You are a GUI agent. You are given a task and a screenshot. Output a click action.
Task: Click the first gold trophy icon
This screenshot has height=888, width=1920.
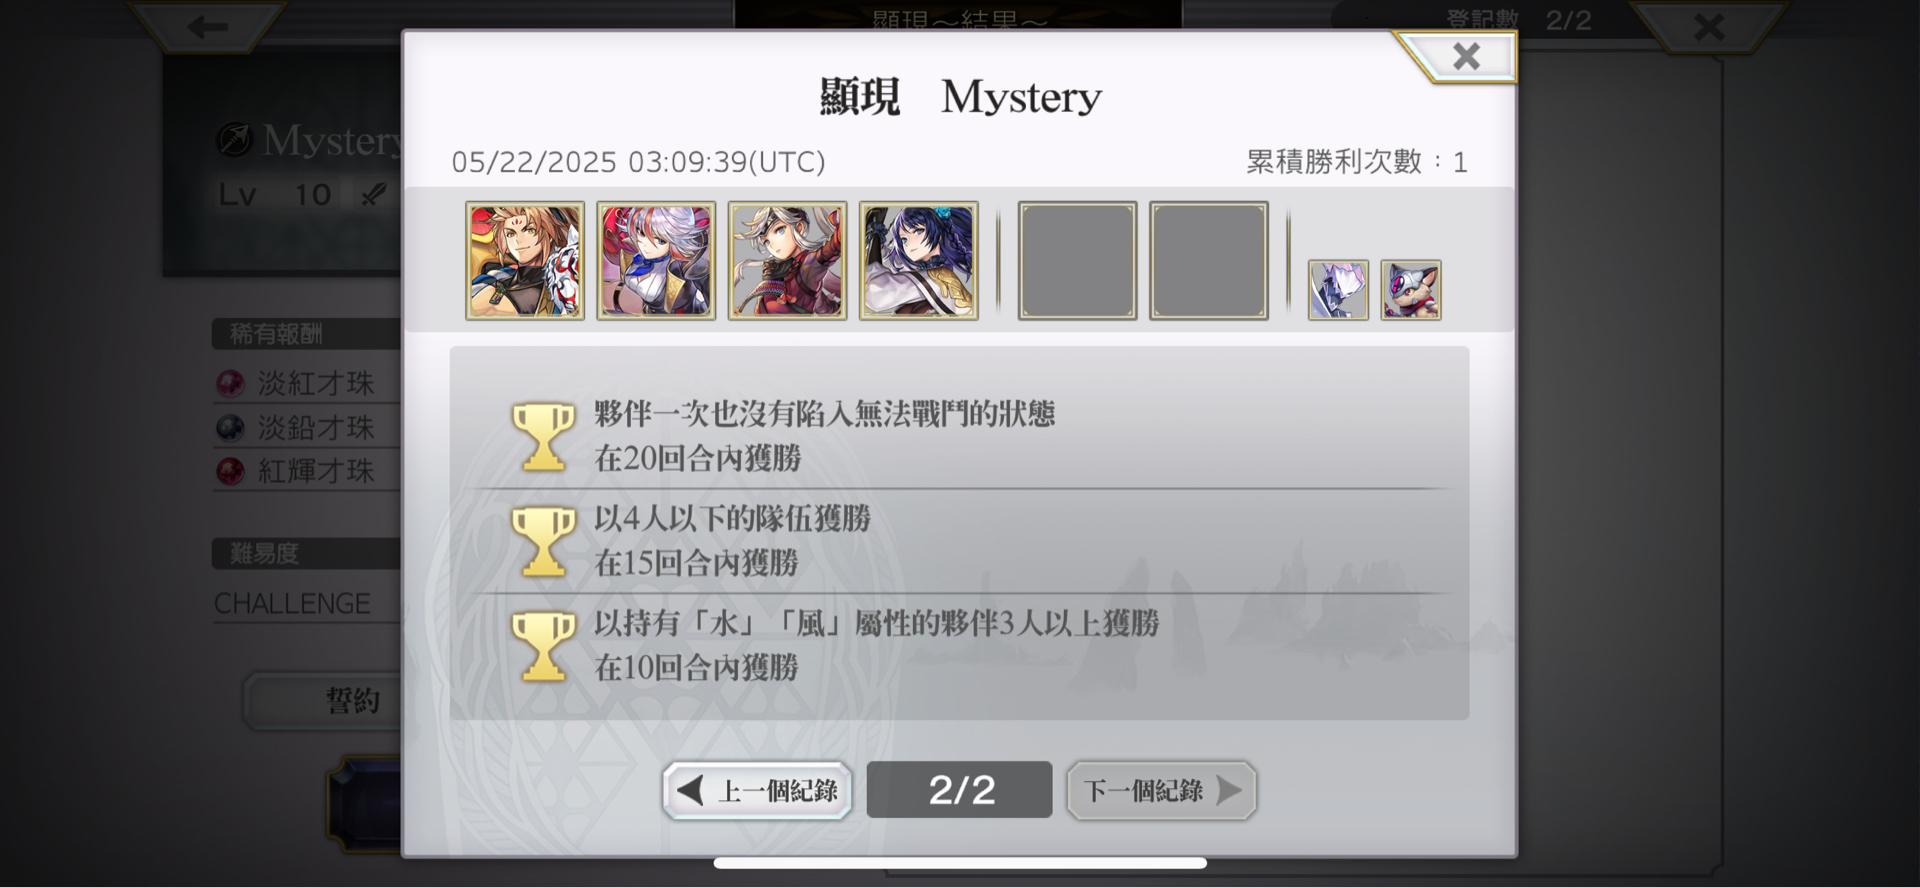coord(544,436)
